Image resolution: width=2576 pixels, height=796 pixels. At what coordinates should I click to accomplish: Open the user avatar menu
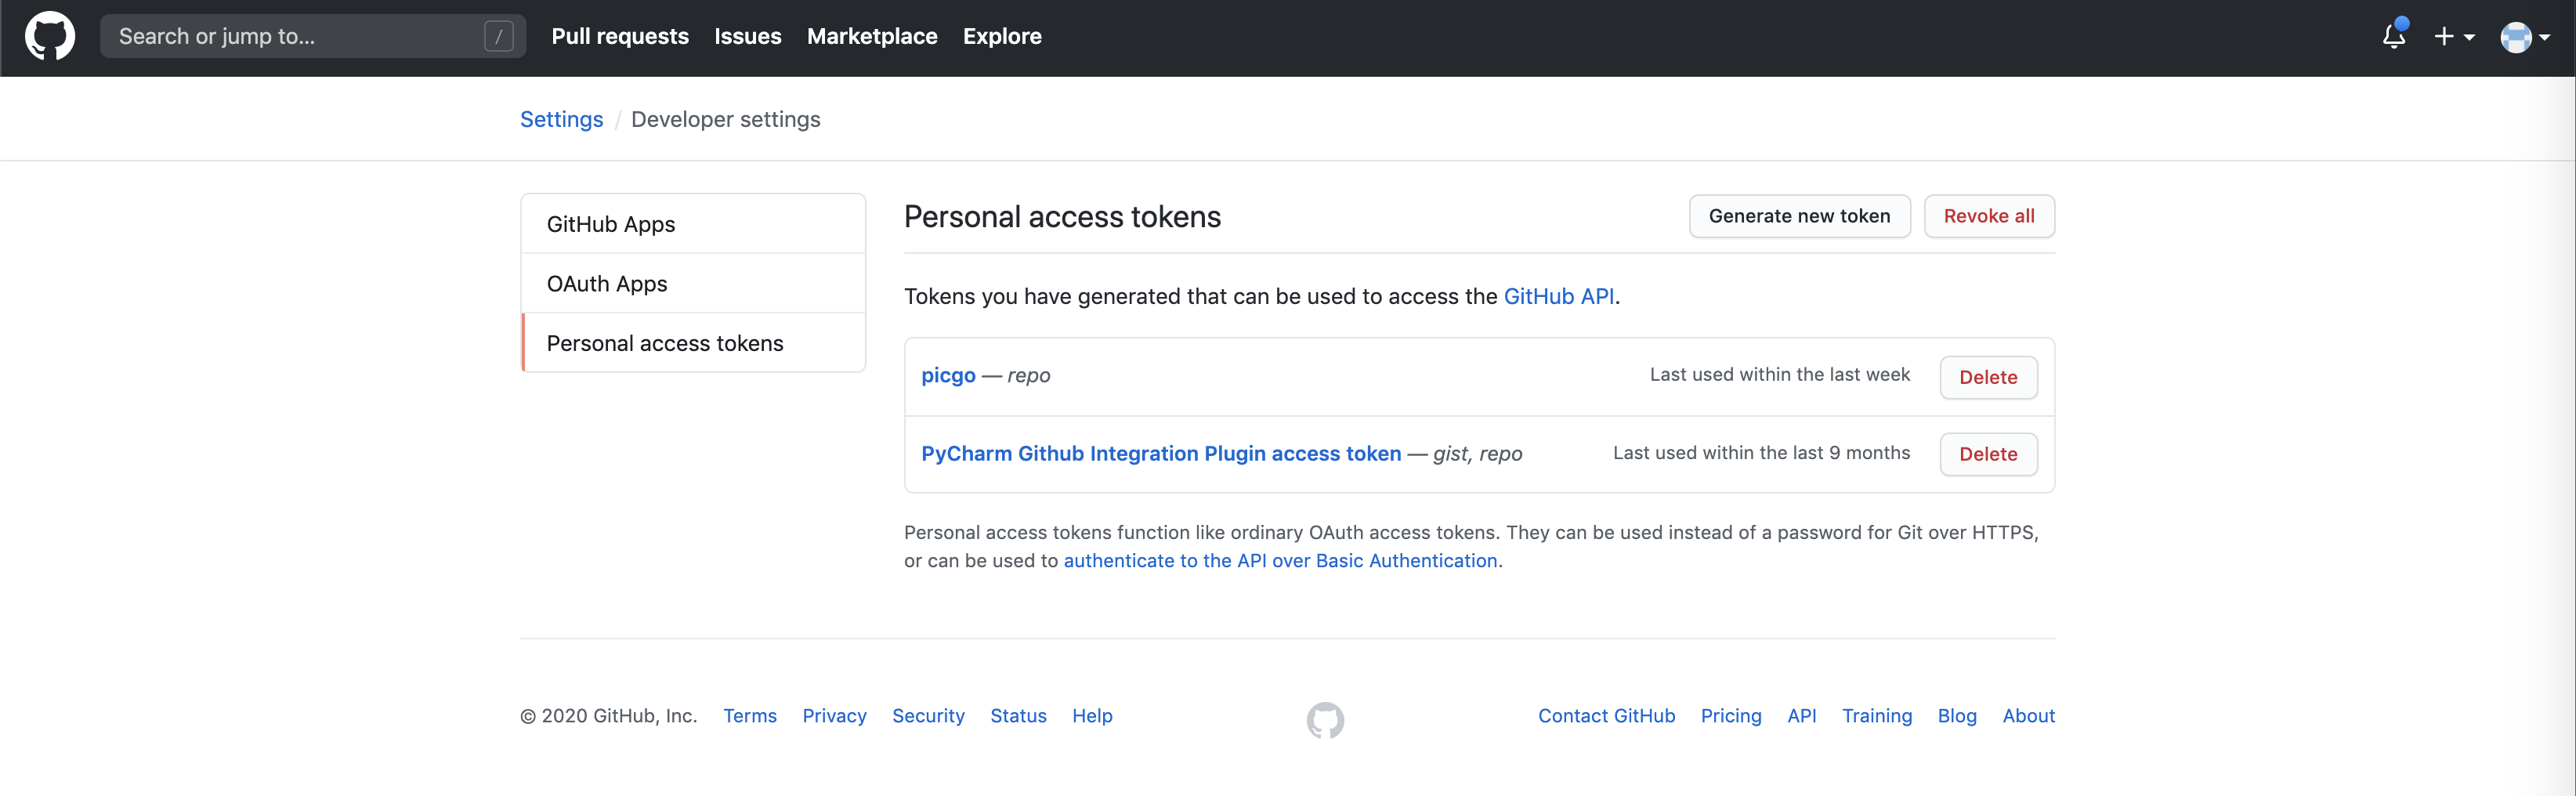click(2524, 37)
